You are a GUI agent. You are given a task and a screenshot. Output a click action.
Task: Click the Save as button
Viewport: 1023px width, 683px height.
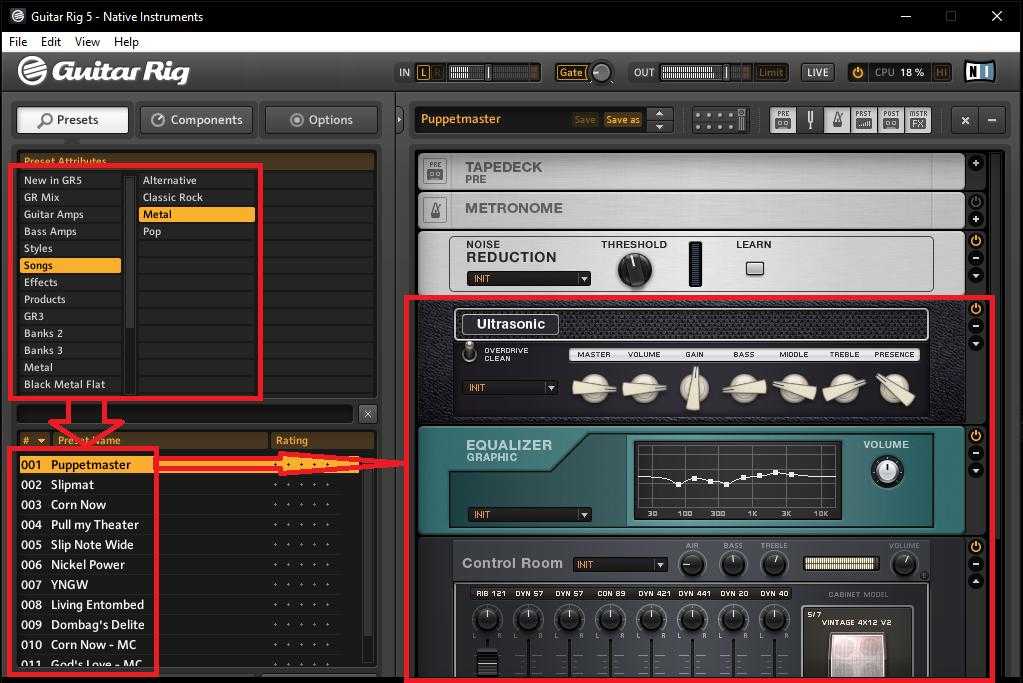click(622, 119)
